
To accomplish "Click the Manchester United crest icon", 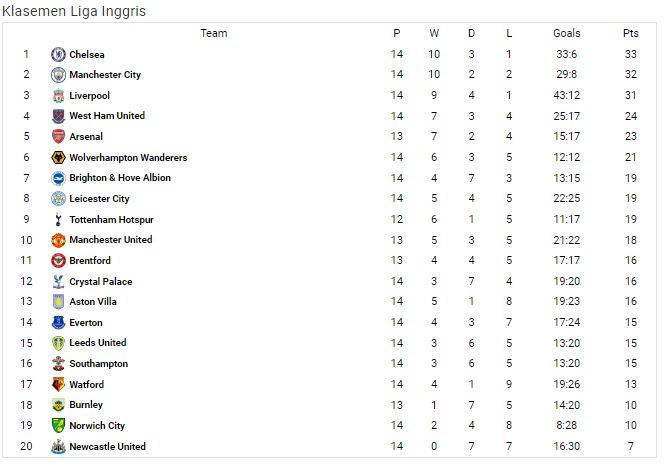I will click(58, 240).
